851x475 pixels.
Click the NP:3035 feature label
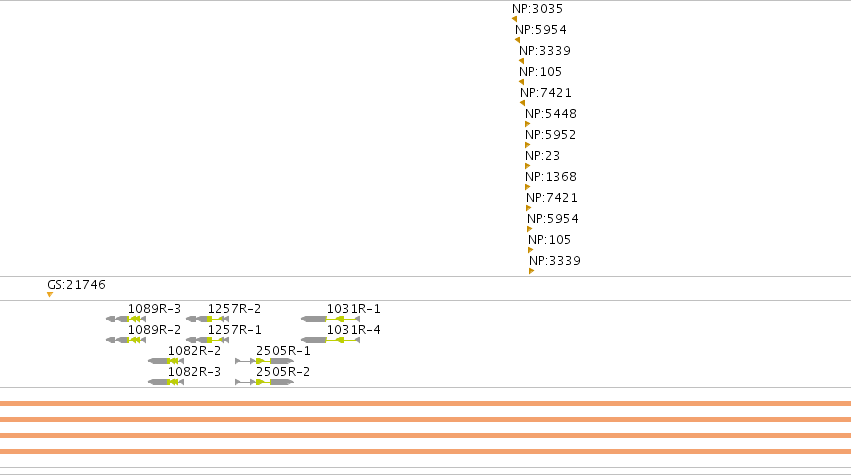click(537, 9)
